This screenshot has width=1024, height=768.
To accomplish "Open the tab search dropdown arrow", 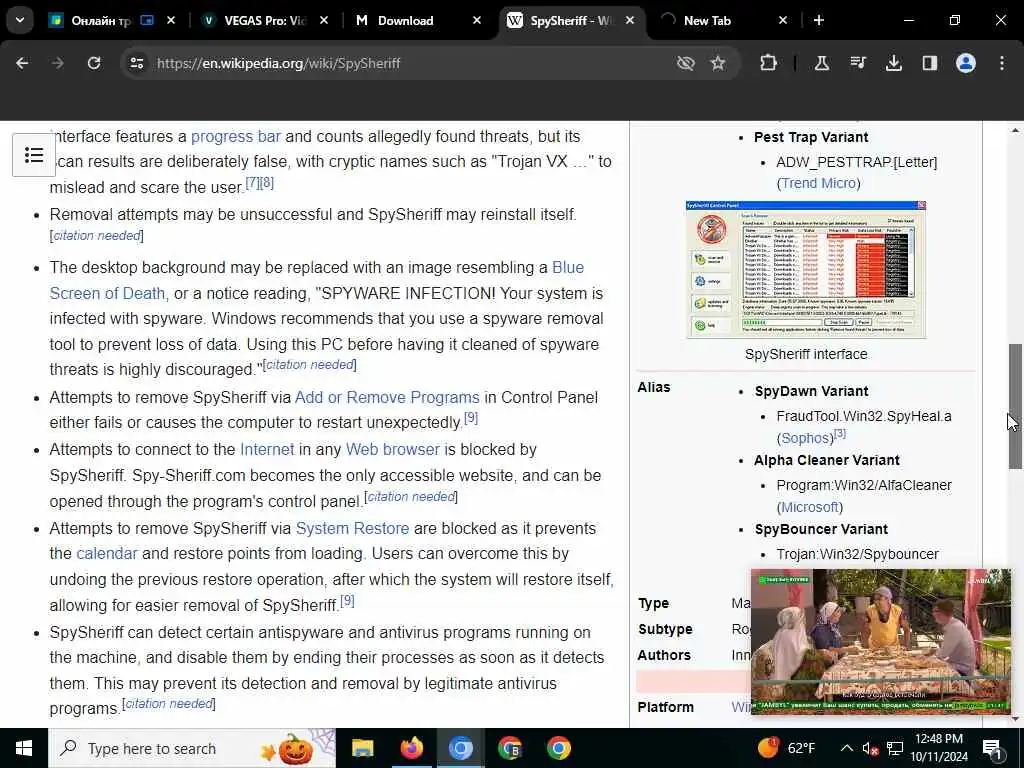I will [x=20, y=20].
